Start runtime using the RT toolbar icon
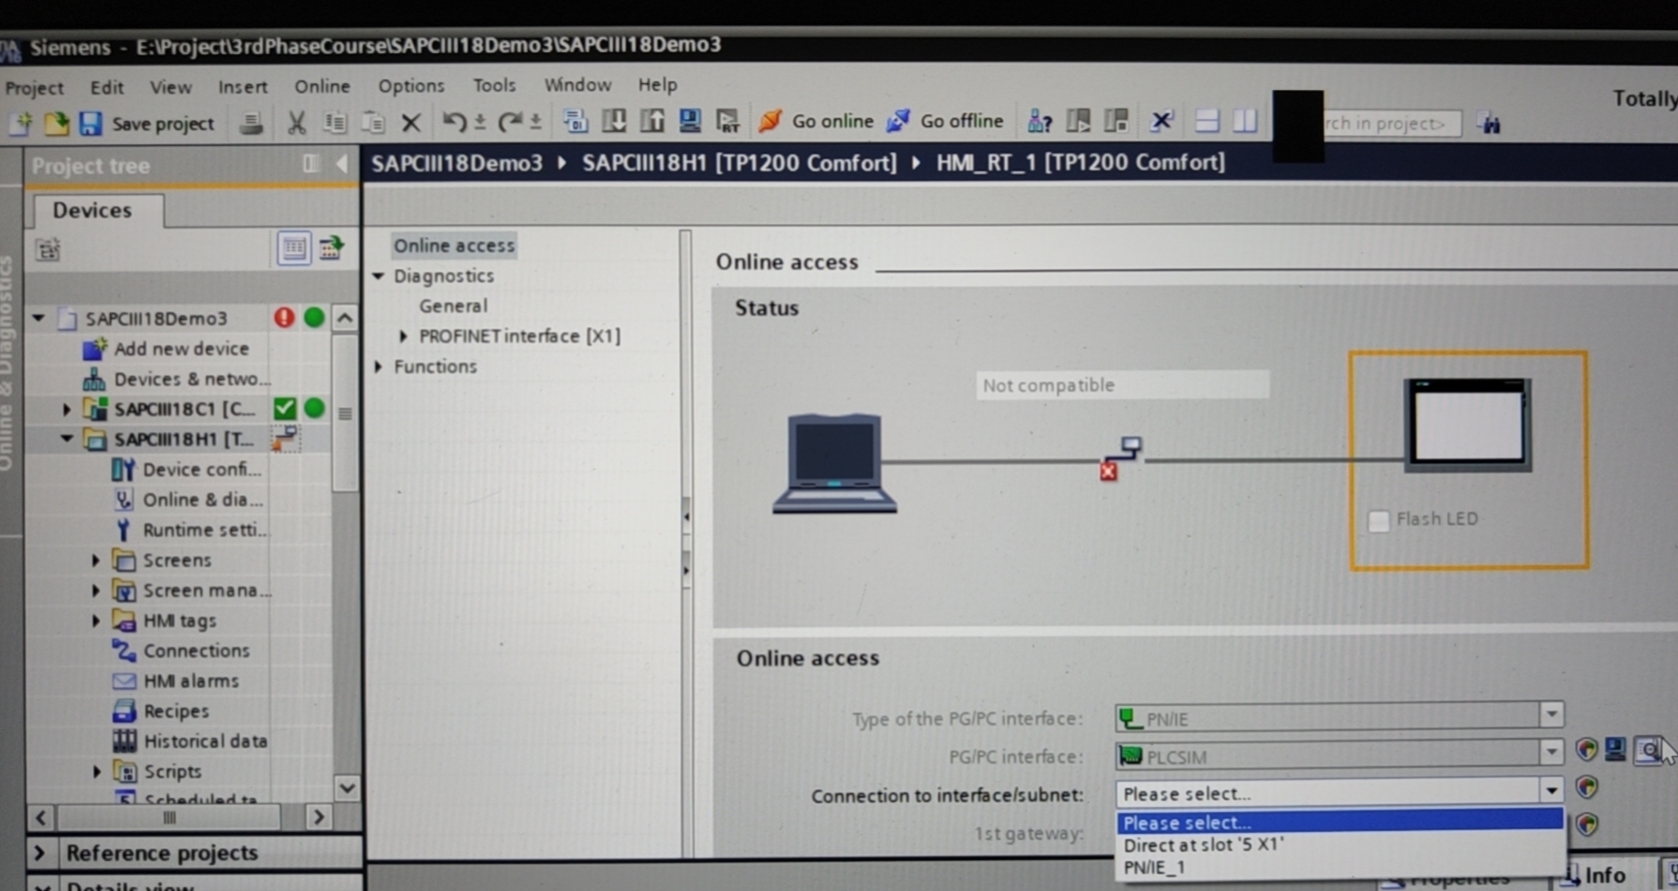 (x=728, y=121)
